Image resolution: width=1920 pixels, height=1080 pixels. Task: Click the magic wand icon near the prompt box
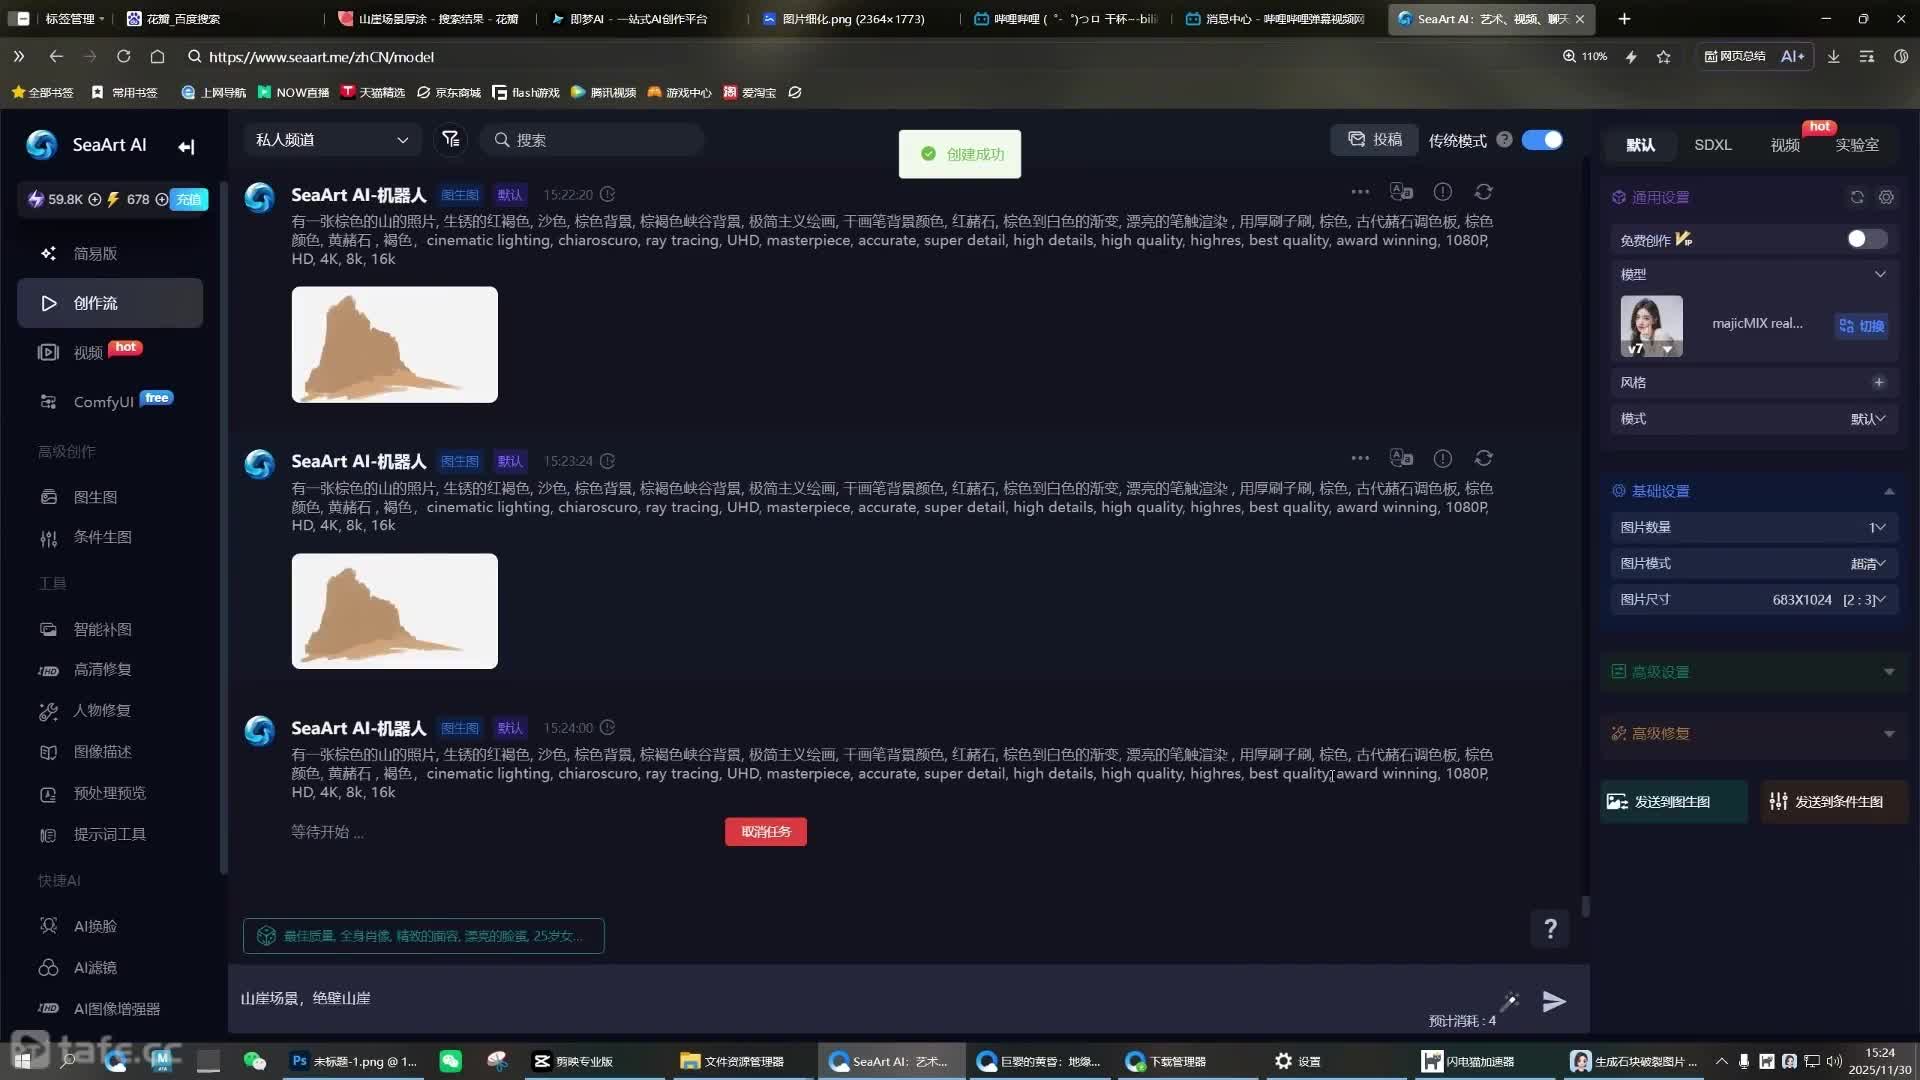pyautogui.click(x=1510, y=1001)
